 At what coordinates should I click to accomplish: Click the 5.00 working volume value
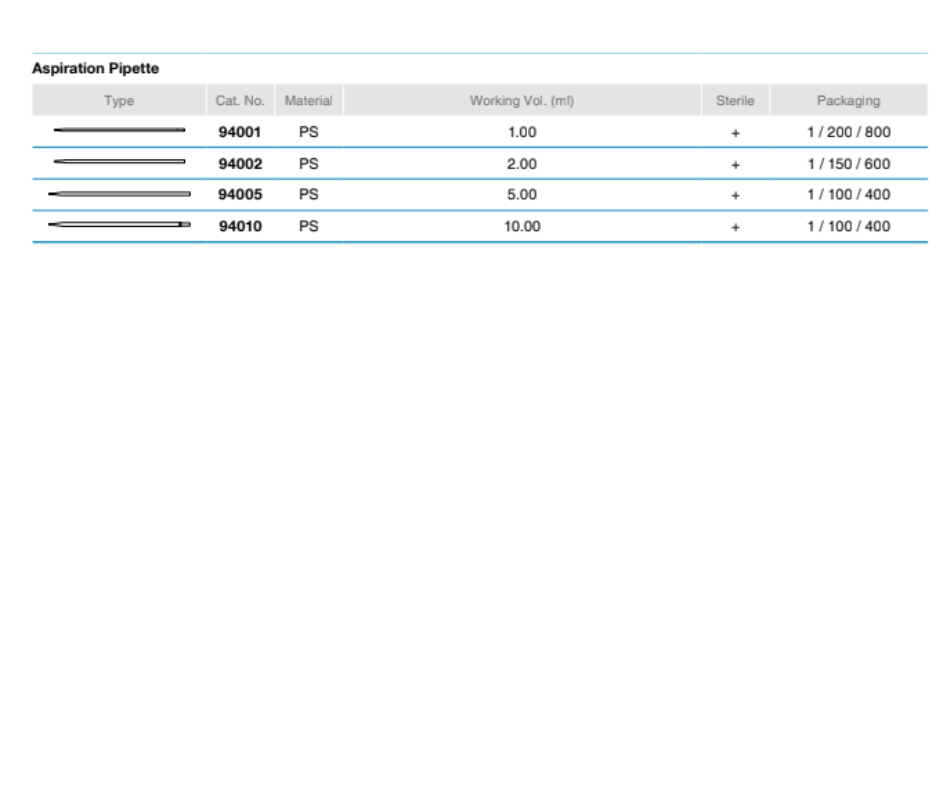521,195
